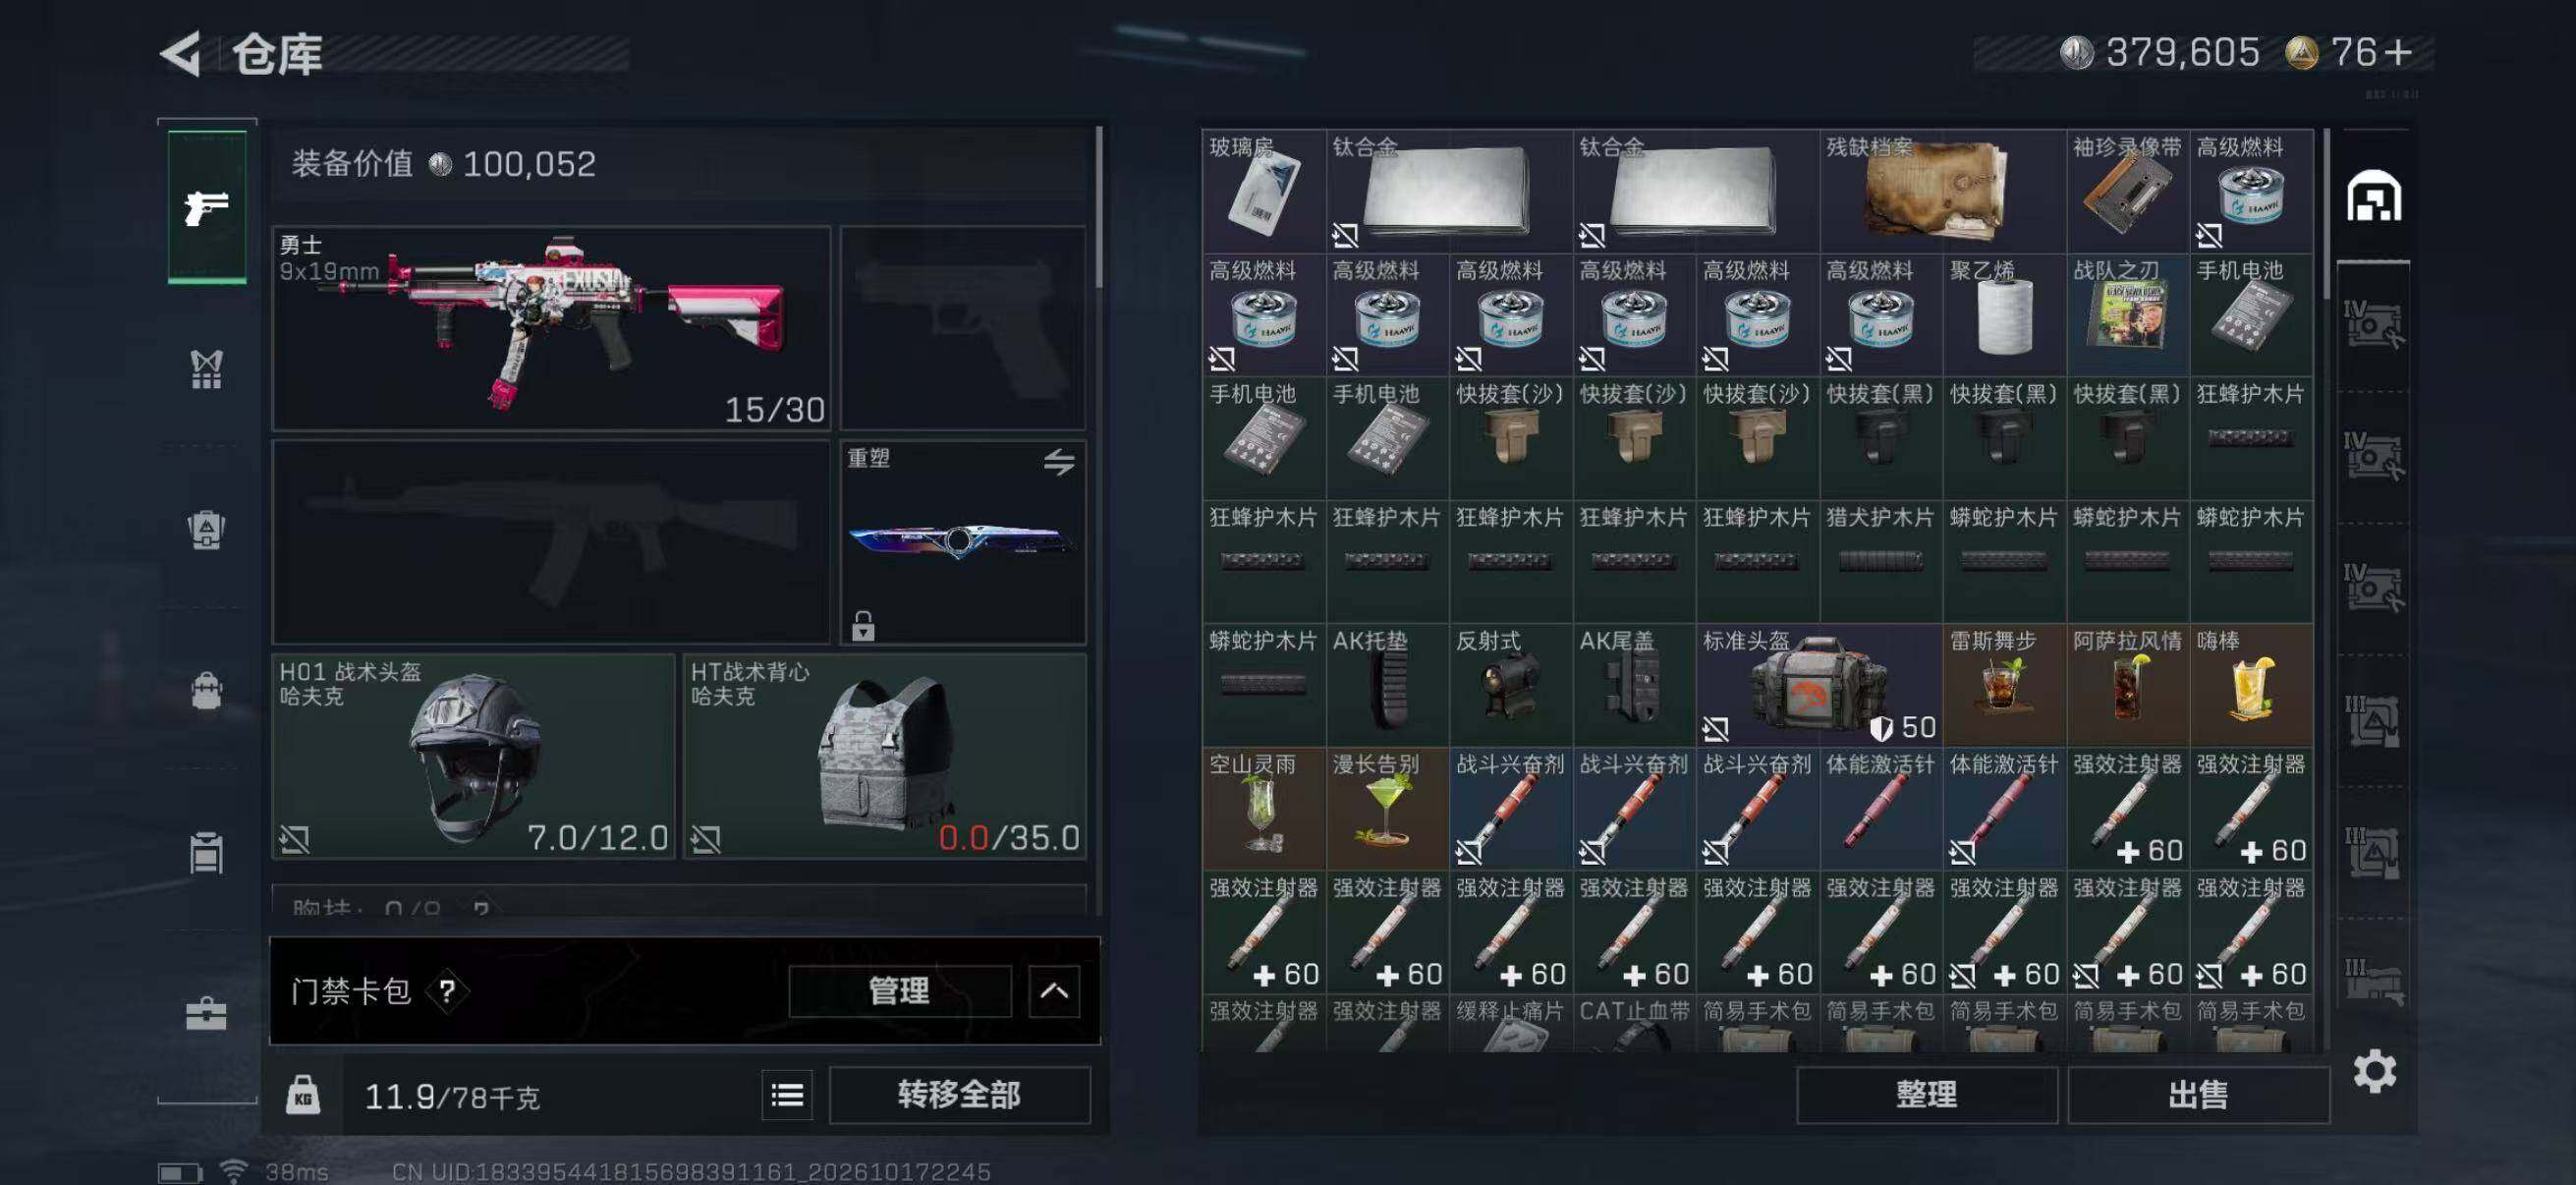The height and width of the screenshot is (1185, 2576).
Task: Click the weight lock KG icon
Action: point(303,1095)
